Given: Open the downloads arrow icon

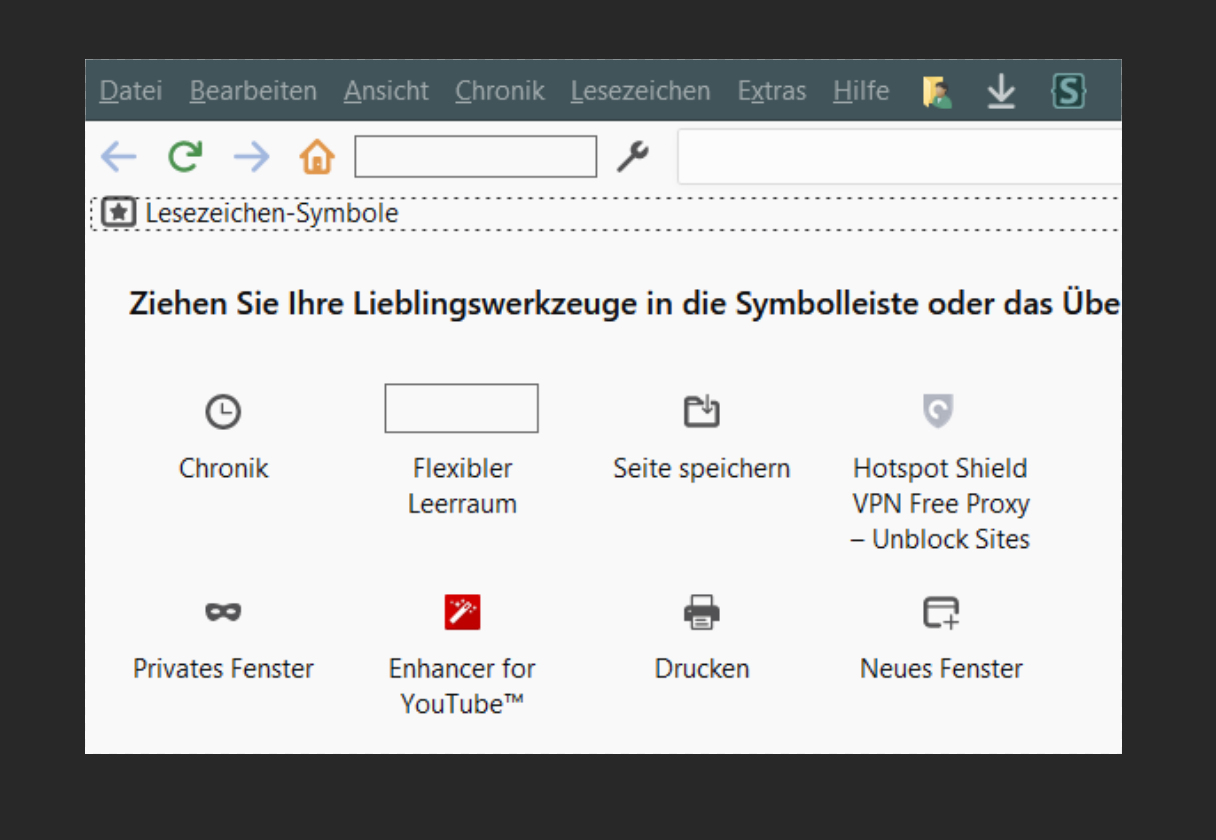Looking at the screenshot, I should [1001, 92].
